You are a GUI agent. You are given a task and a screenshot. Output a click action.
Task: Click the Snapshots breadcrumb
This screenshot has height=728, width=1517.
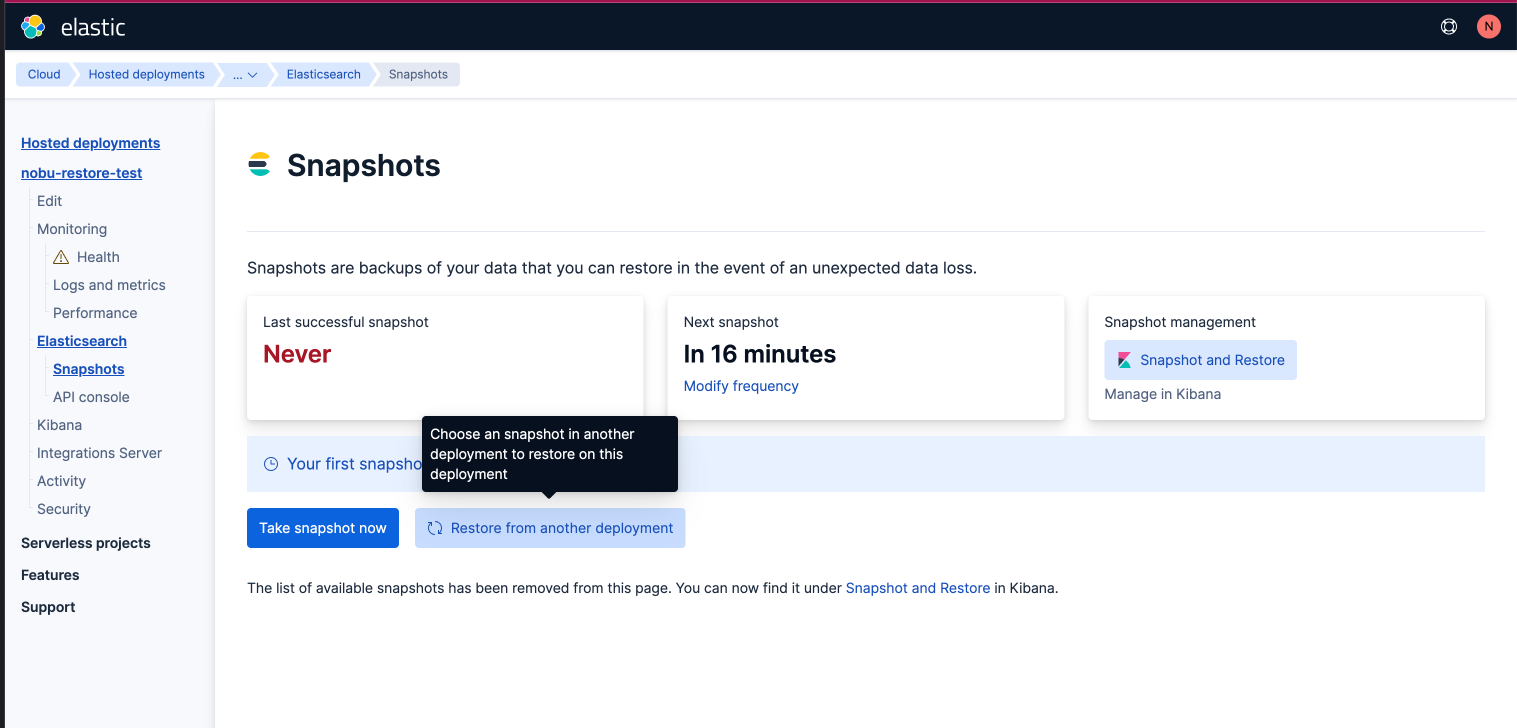(x=418, y=74)
